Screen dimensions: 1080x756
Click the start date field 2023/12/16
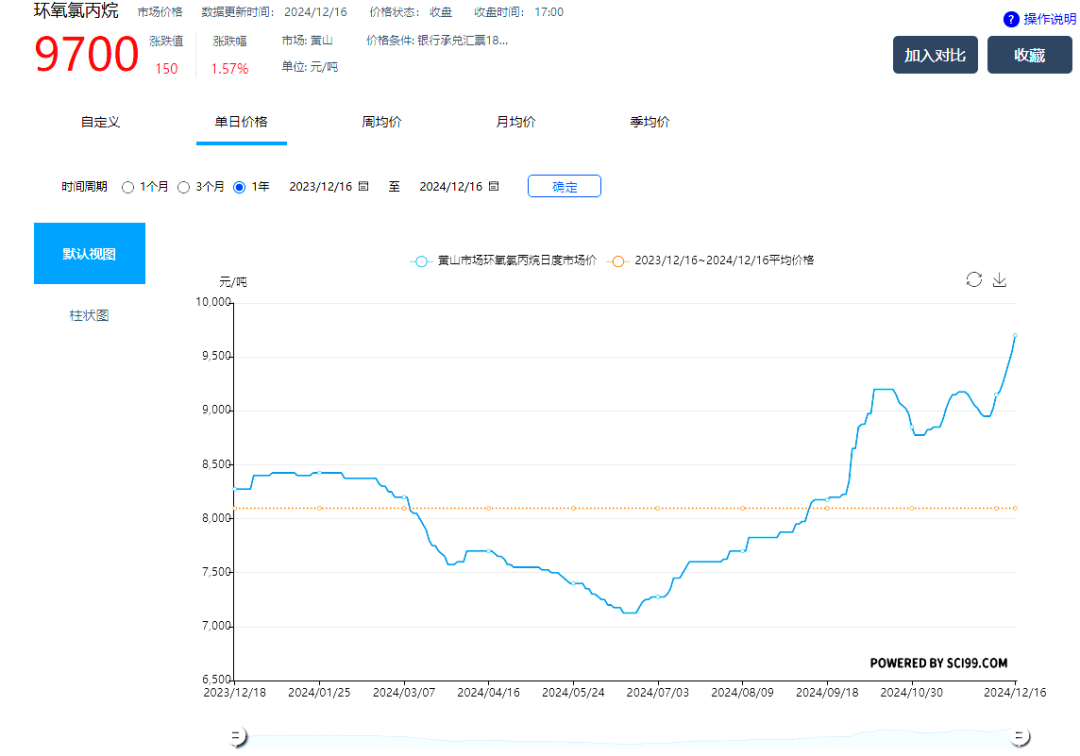pos(320,187)
